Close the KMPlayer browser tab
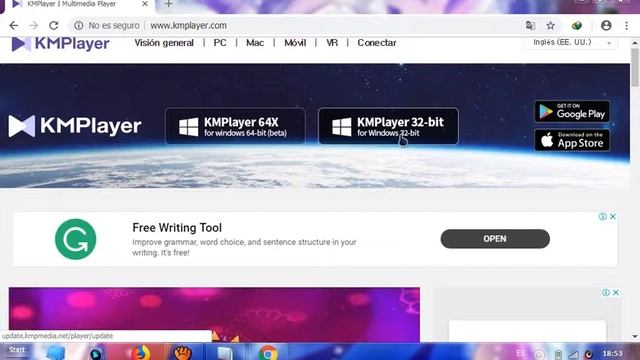The image size is (640, 360). (145, 4)
